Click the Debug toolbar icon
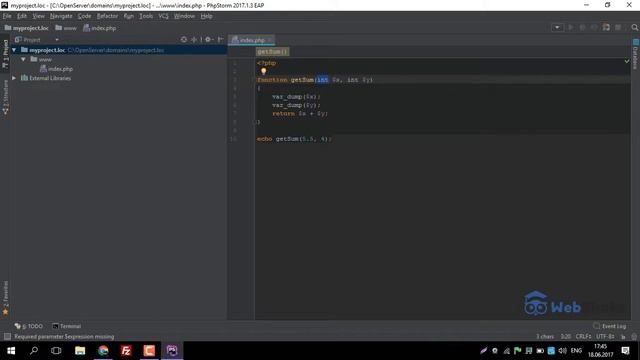This screenshot has height=360, width=640. click(582, 27)
